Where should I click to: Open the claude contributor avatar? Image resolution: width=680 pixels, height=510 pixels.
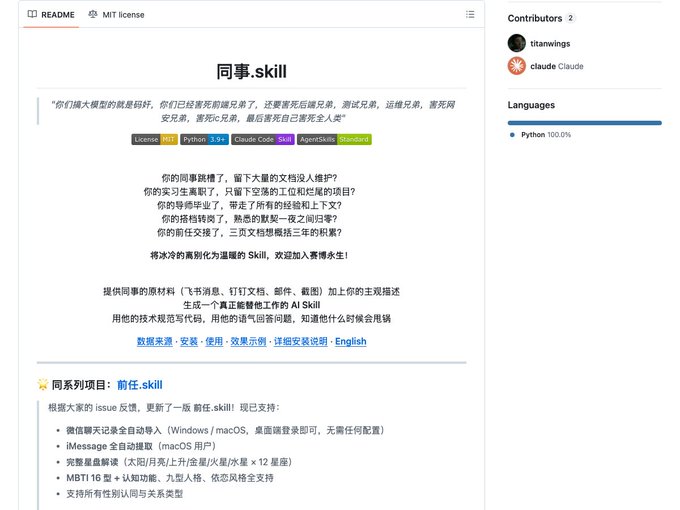[x=517, y=66]
